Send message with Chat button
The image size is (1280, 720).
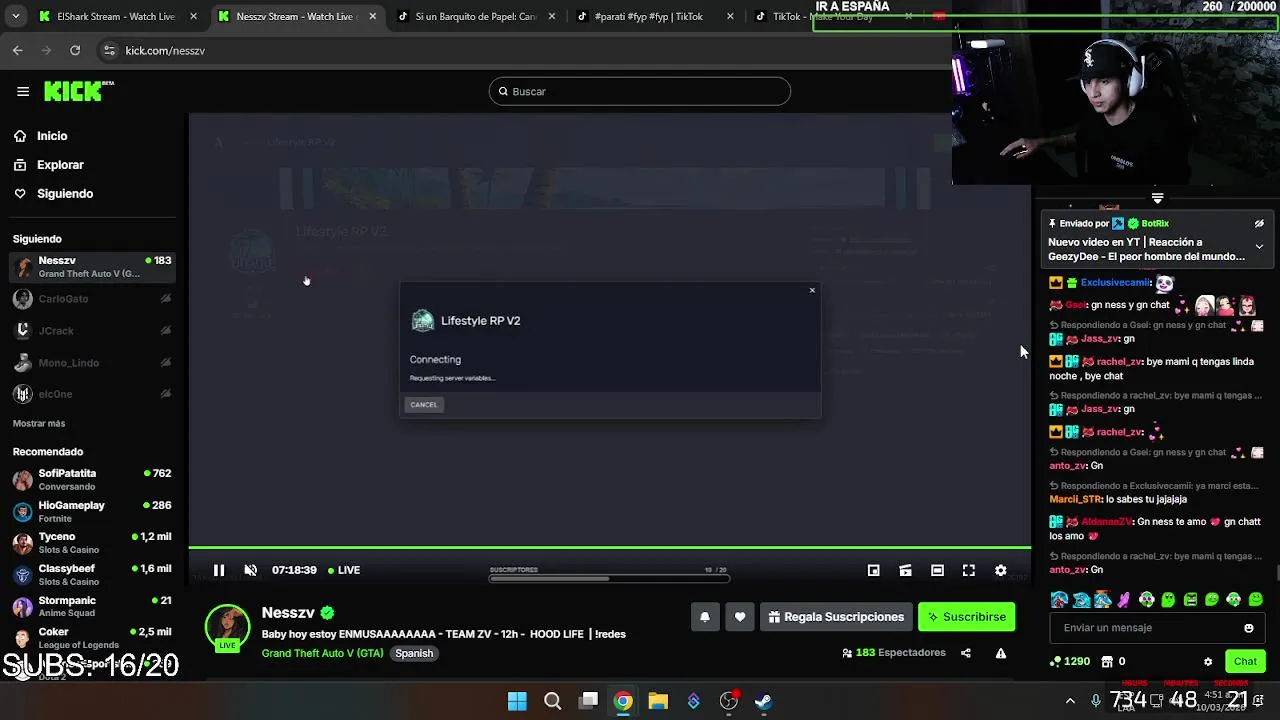(1245, 661)
